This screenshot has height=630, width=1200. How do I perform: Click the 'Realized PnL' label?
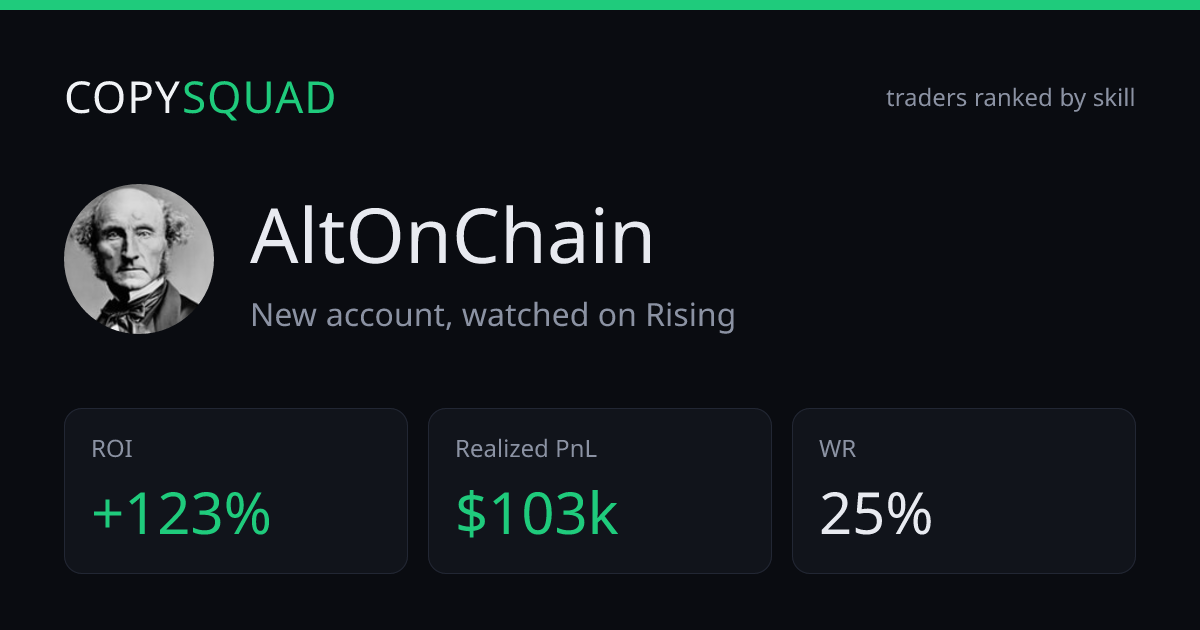[526, 449]
